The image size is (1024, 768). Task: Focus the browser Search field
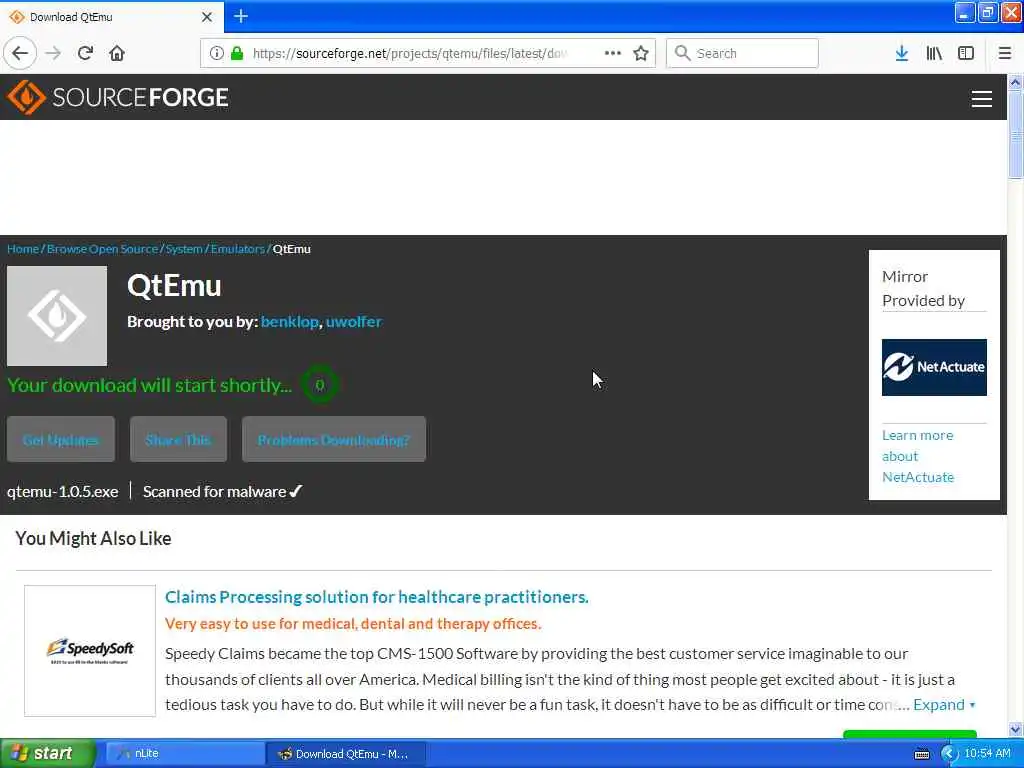point(742,53)
